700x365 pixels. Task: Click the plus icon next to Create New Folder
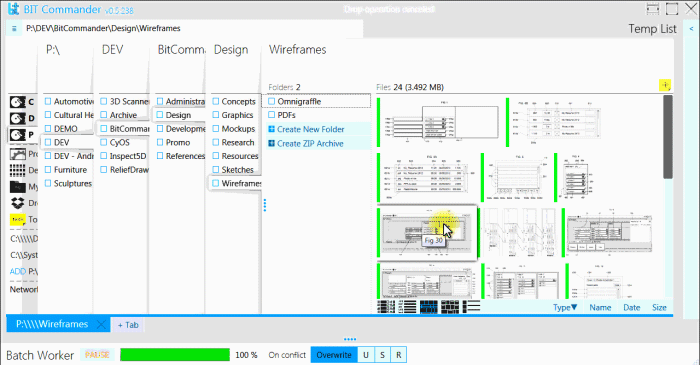pyautogui.click(x=271, y=129)
